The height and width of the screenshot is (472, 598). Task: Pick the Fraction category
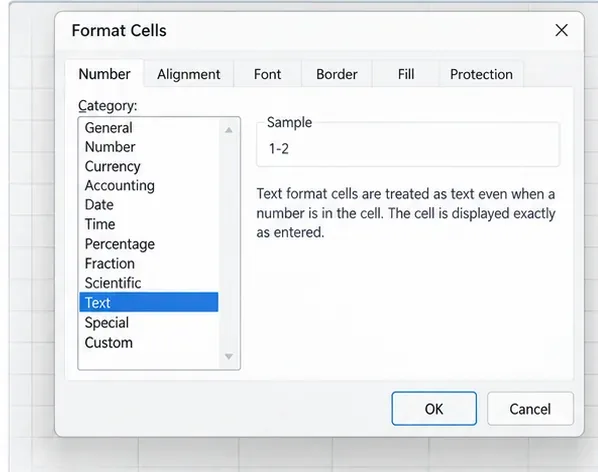click(149, 263)
